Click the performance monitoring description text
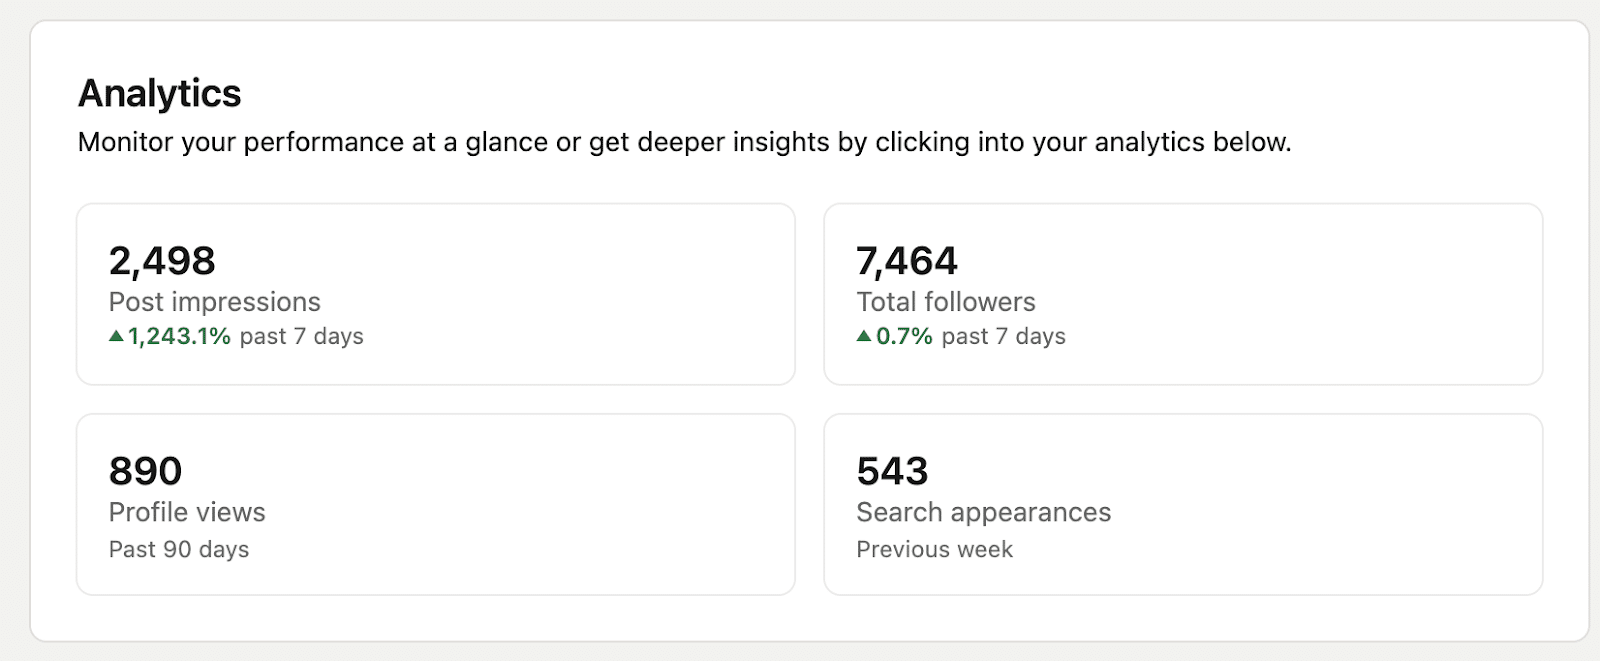 click(684, 142)
